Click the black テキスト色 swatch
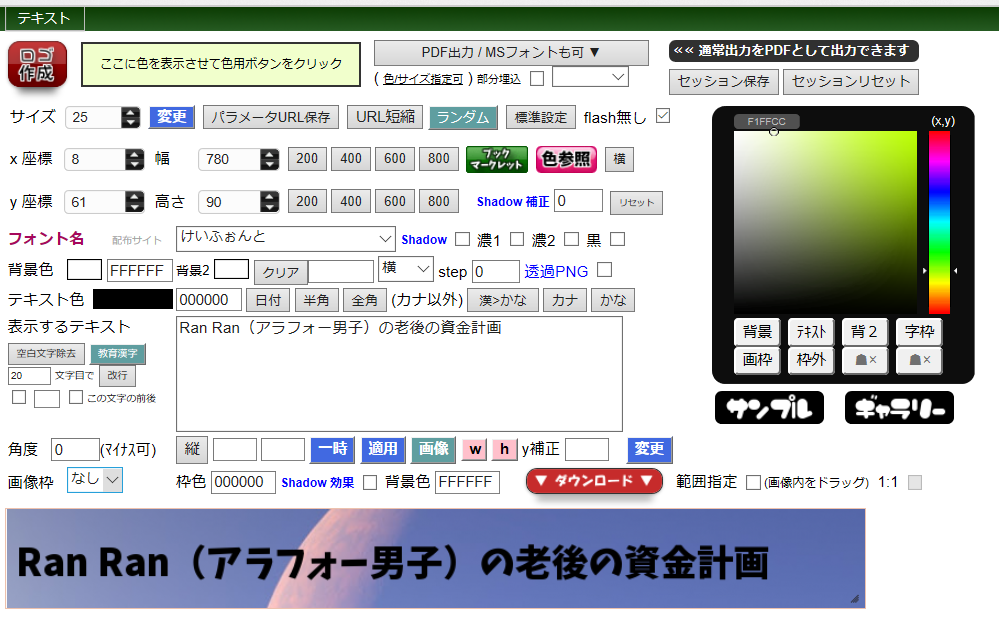This screenshot has width=999, height=629. tap(133, 299)
